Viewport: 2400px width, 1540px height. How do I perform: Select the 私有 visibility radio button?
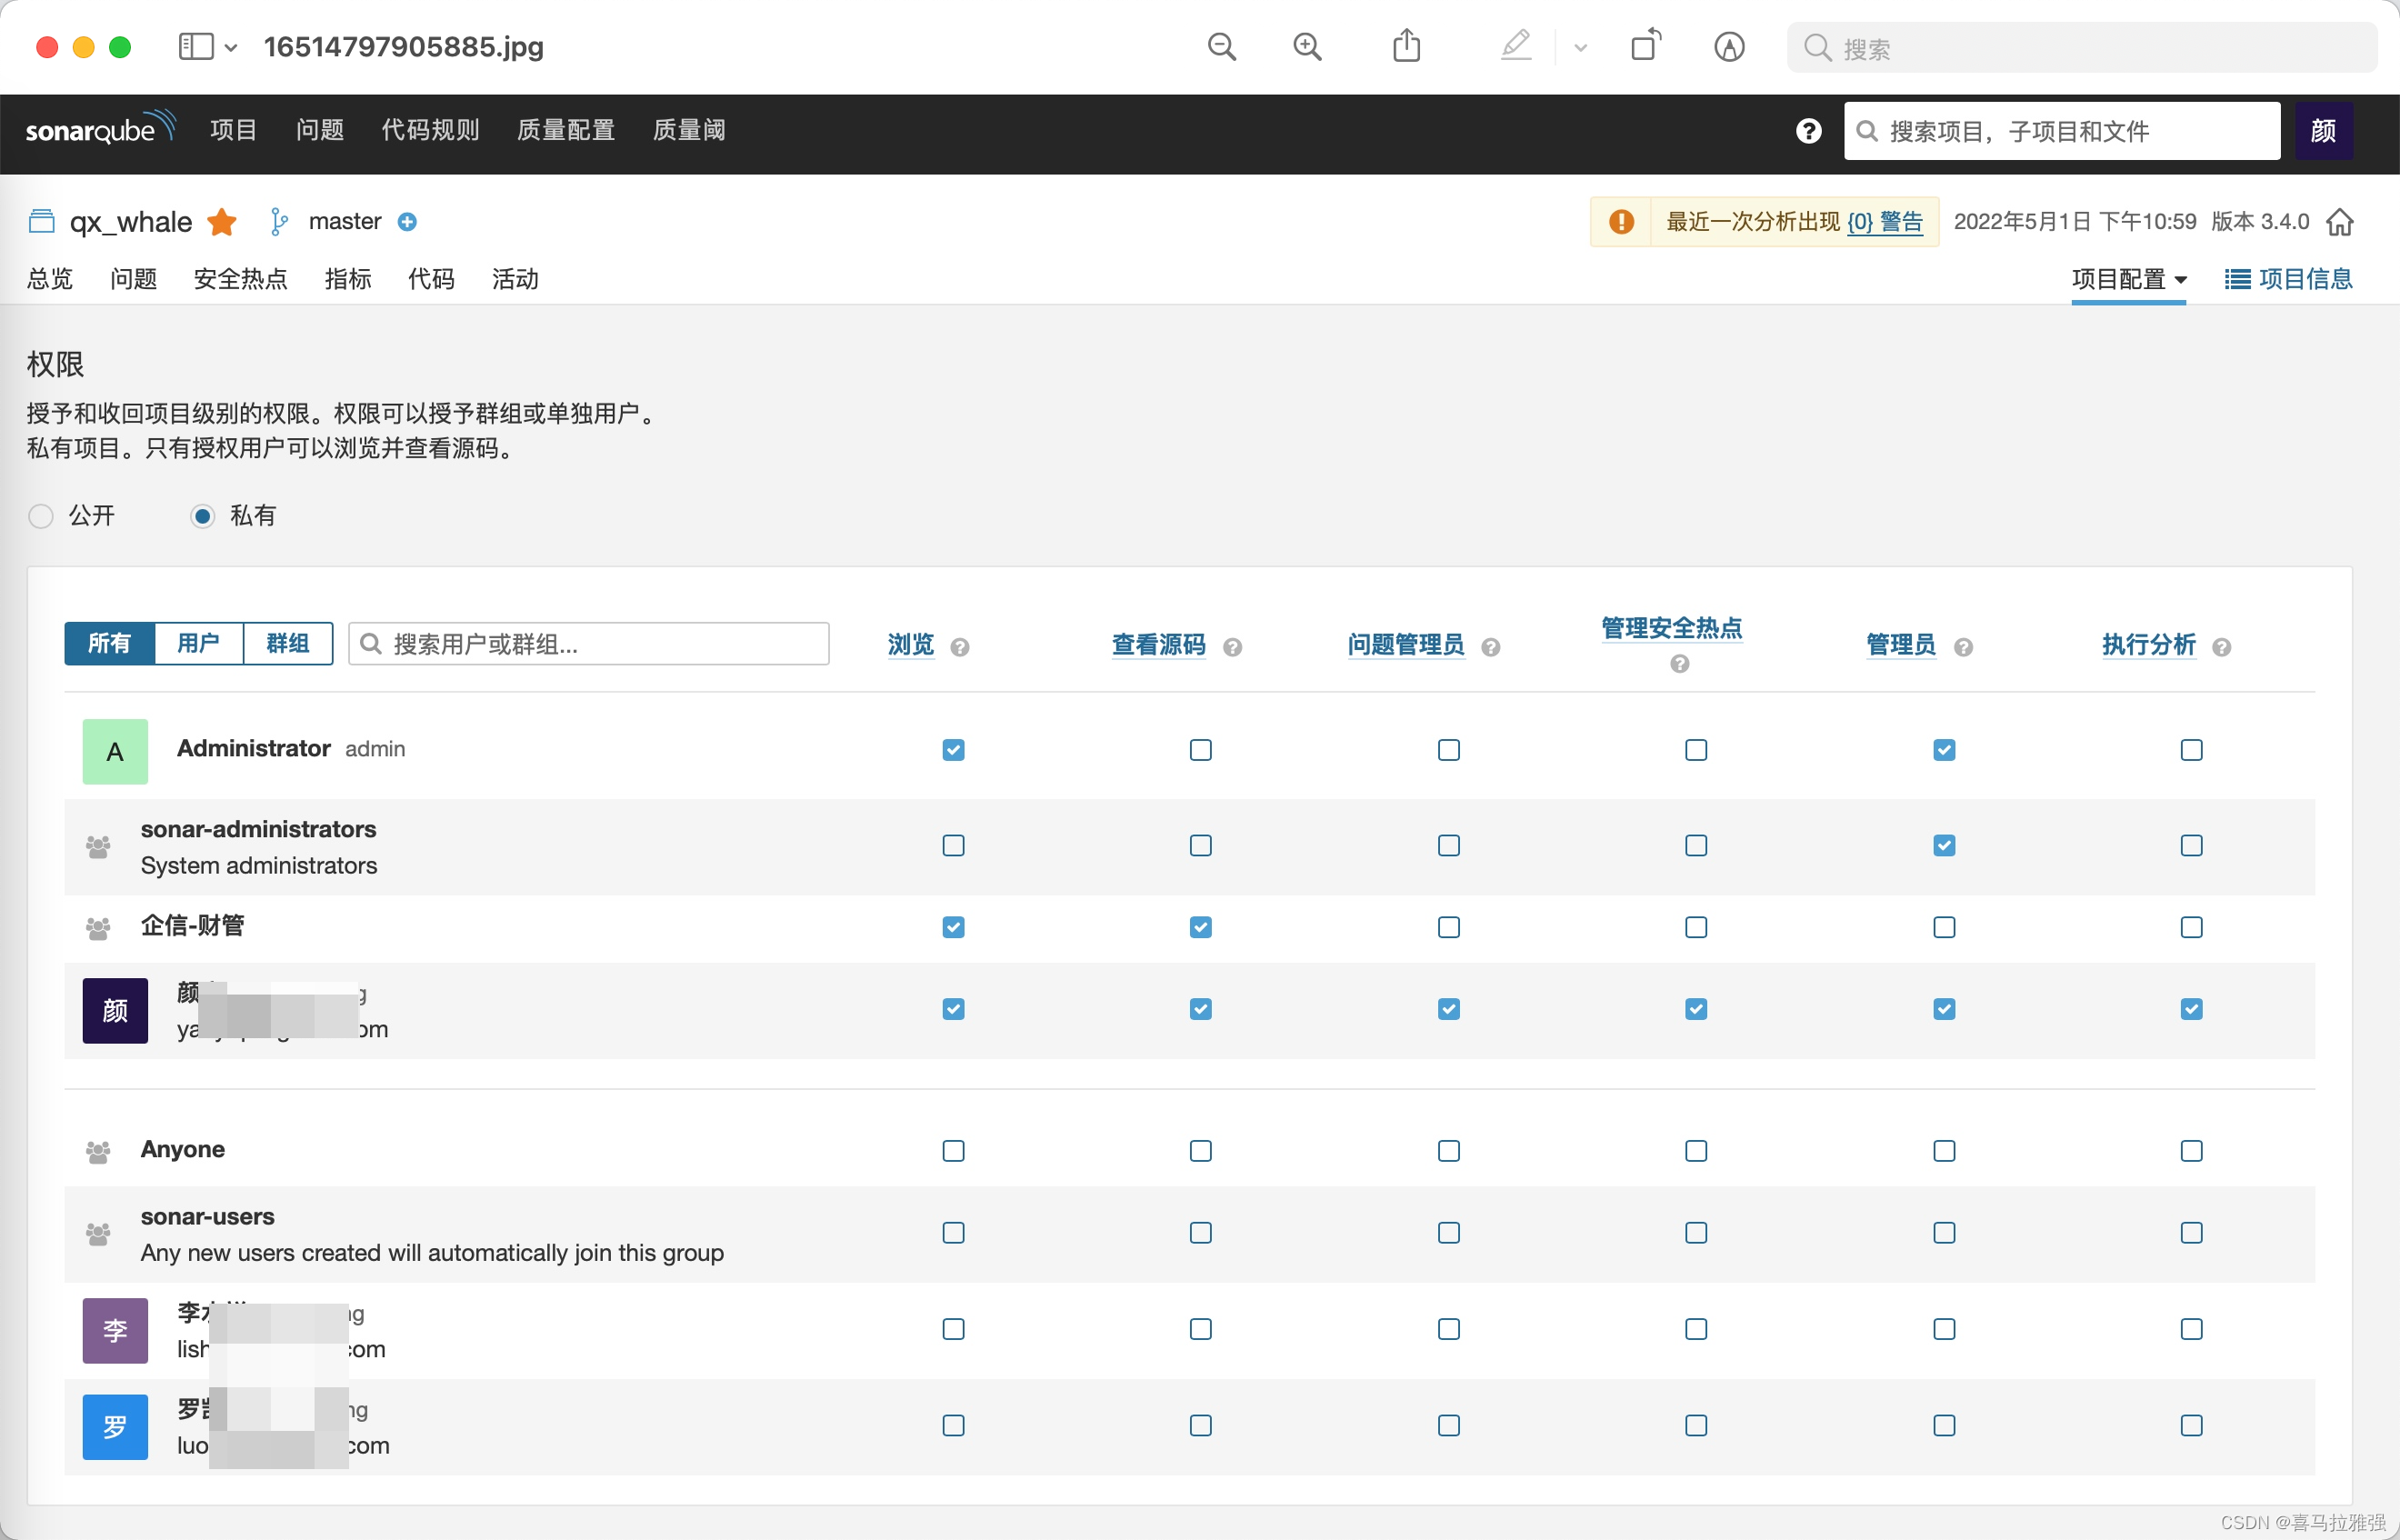[202, 516]
